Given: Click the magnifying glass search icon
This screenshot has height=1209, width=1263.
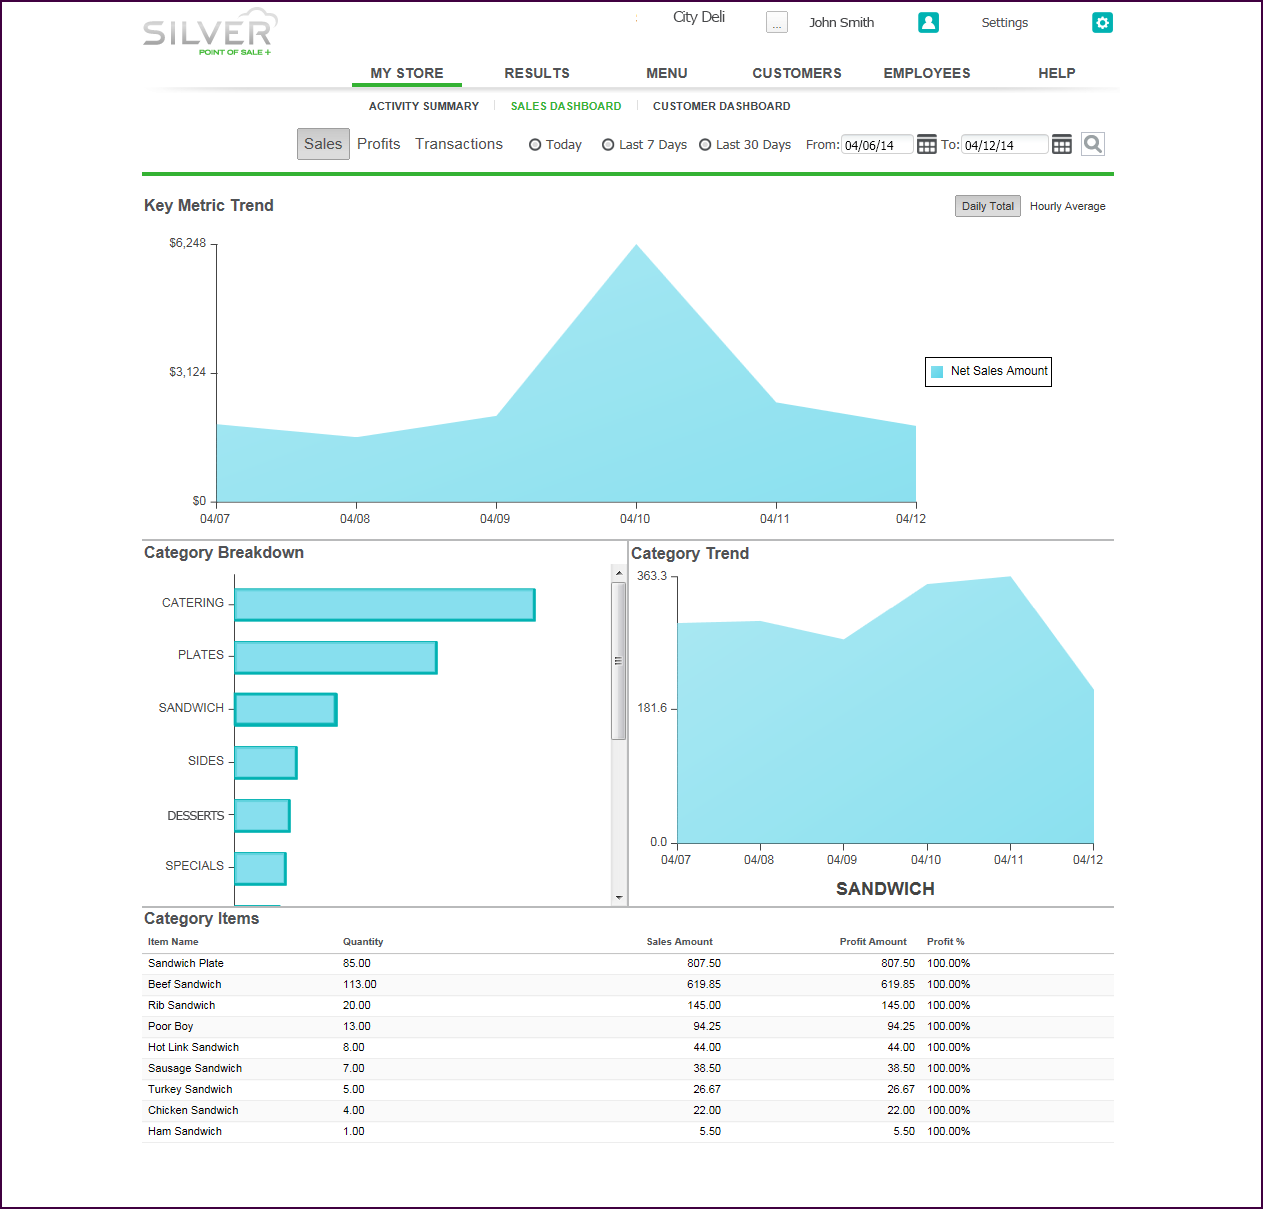Looking at the screenshot, I should point(1093,144).
